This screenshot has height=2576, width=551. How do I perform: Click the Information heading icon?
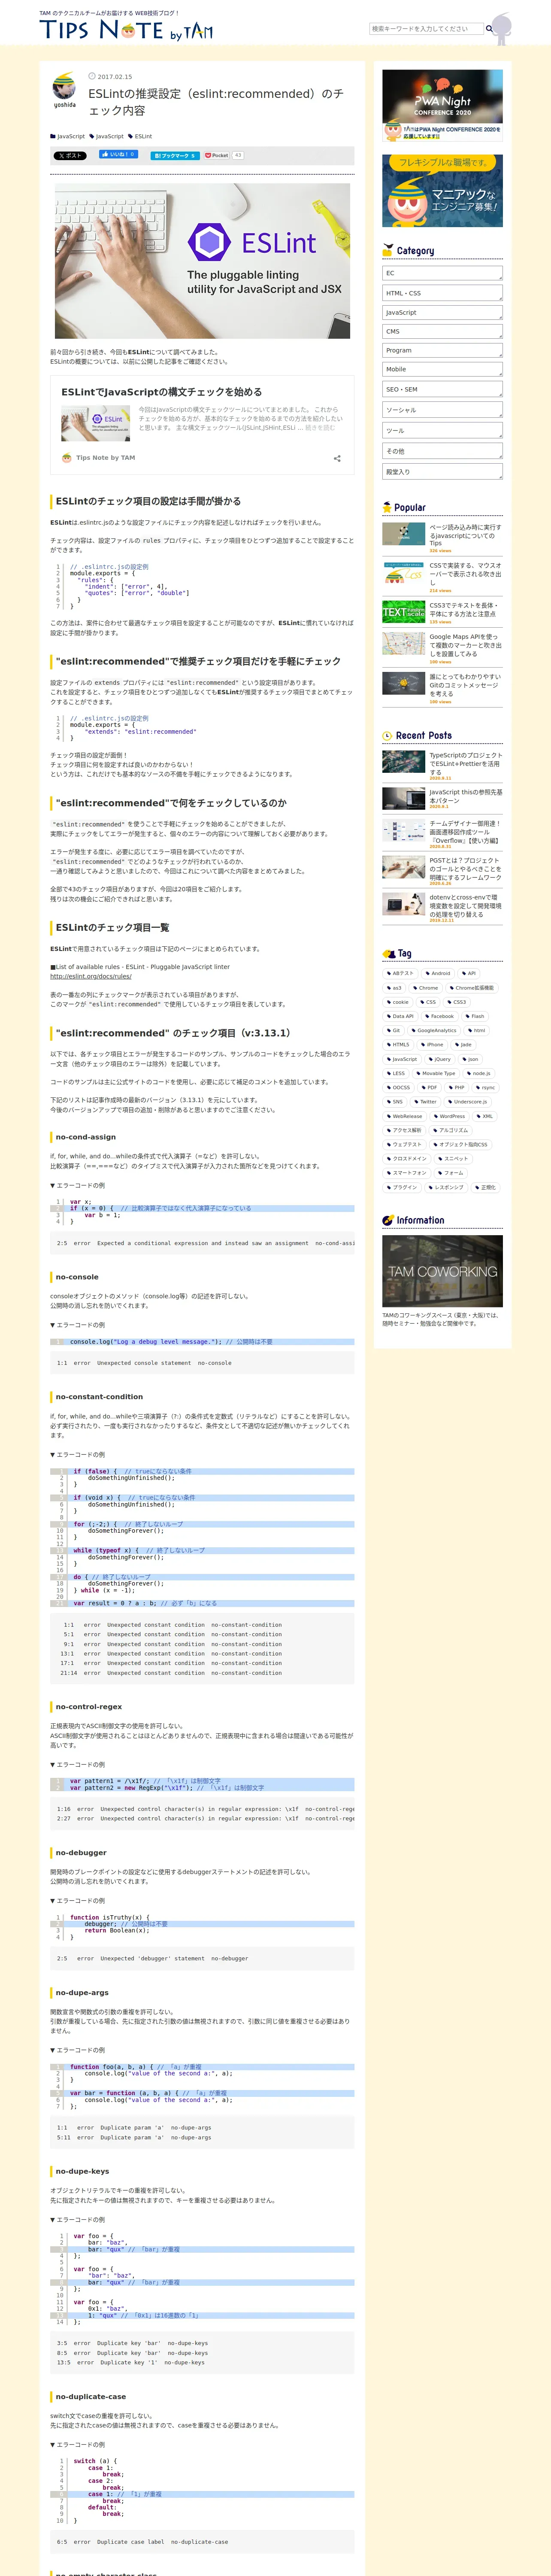(388, 1220)
